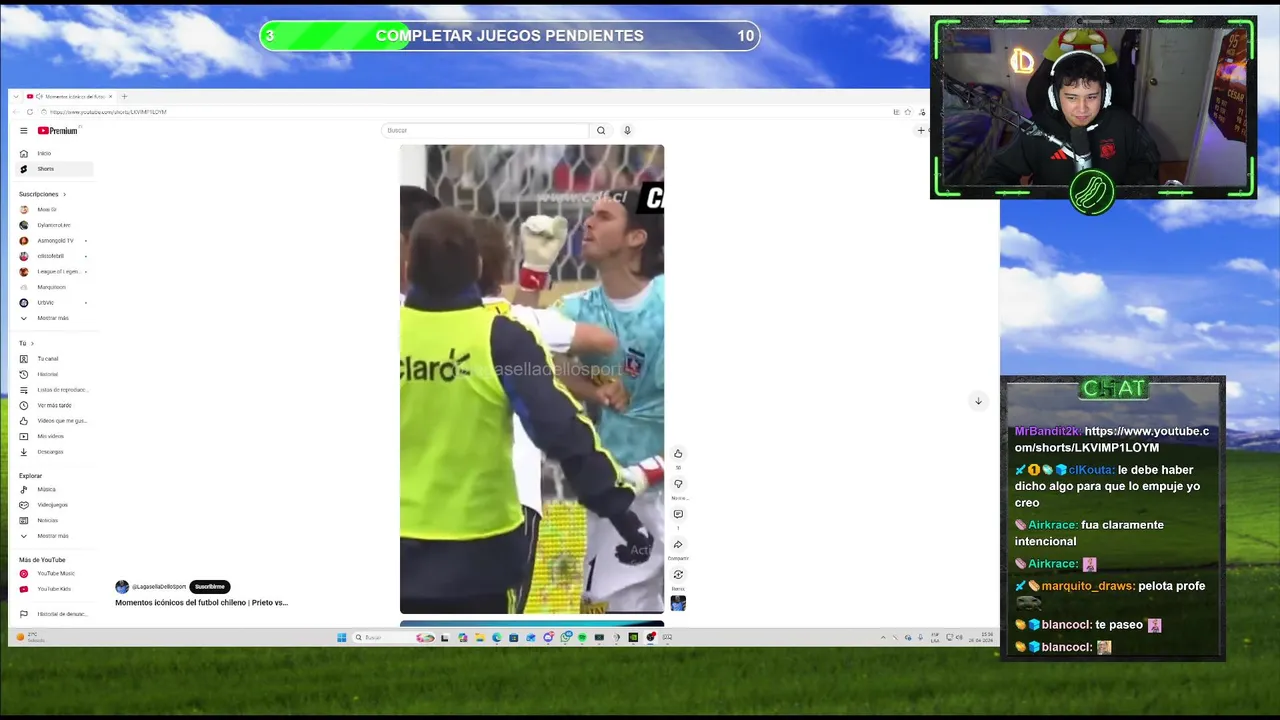Remix this Short
Viewport: 1280px width, 720px height.
678,575
